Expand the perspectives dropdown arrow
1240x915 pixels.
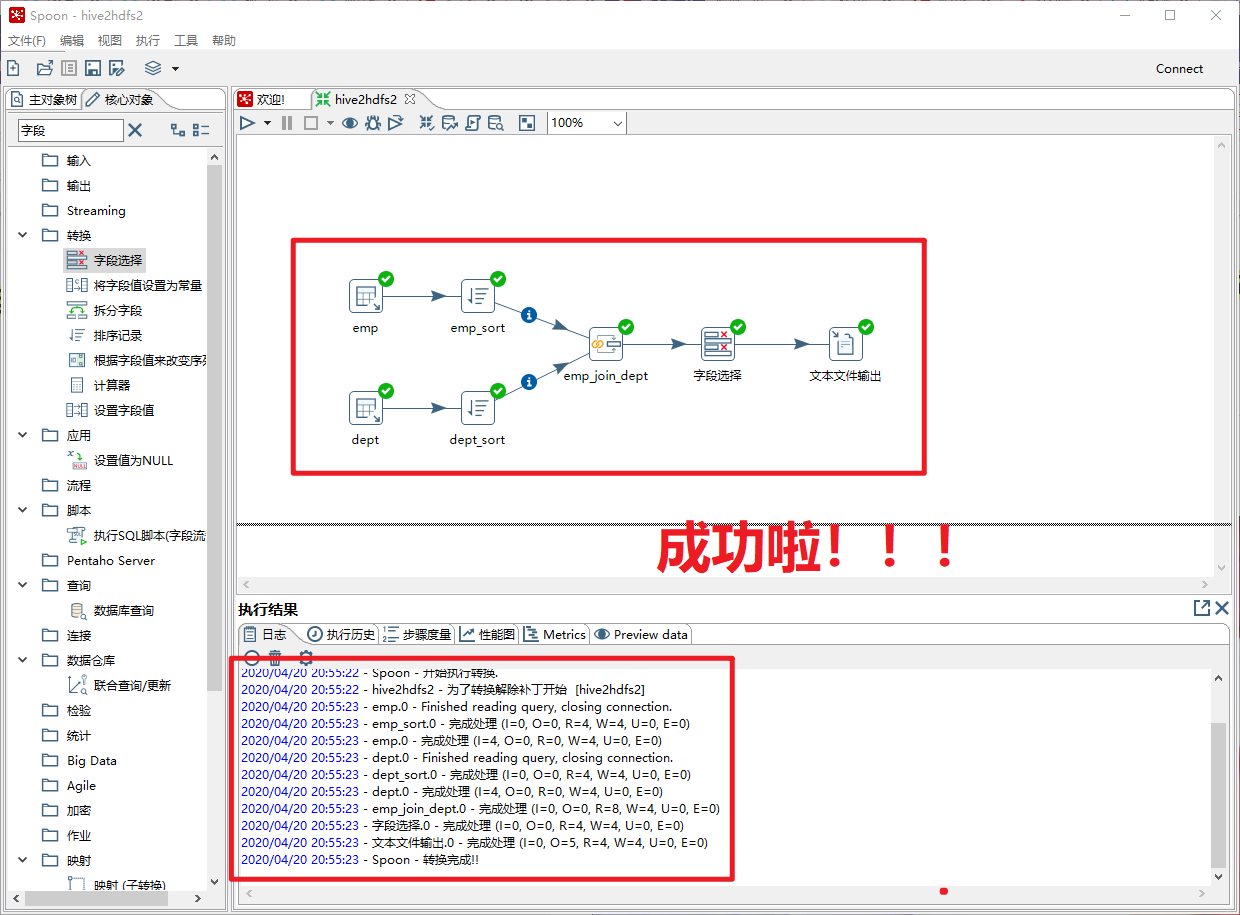pyautogui.click(x=175, y=69)
